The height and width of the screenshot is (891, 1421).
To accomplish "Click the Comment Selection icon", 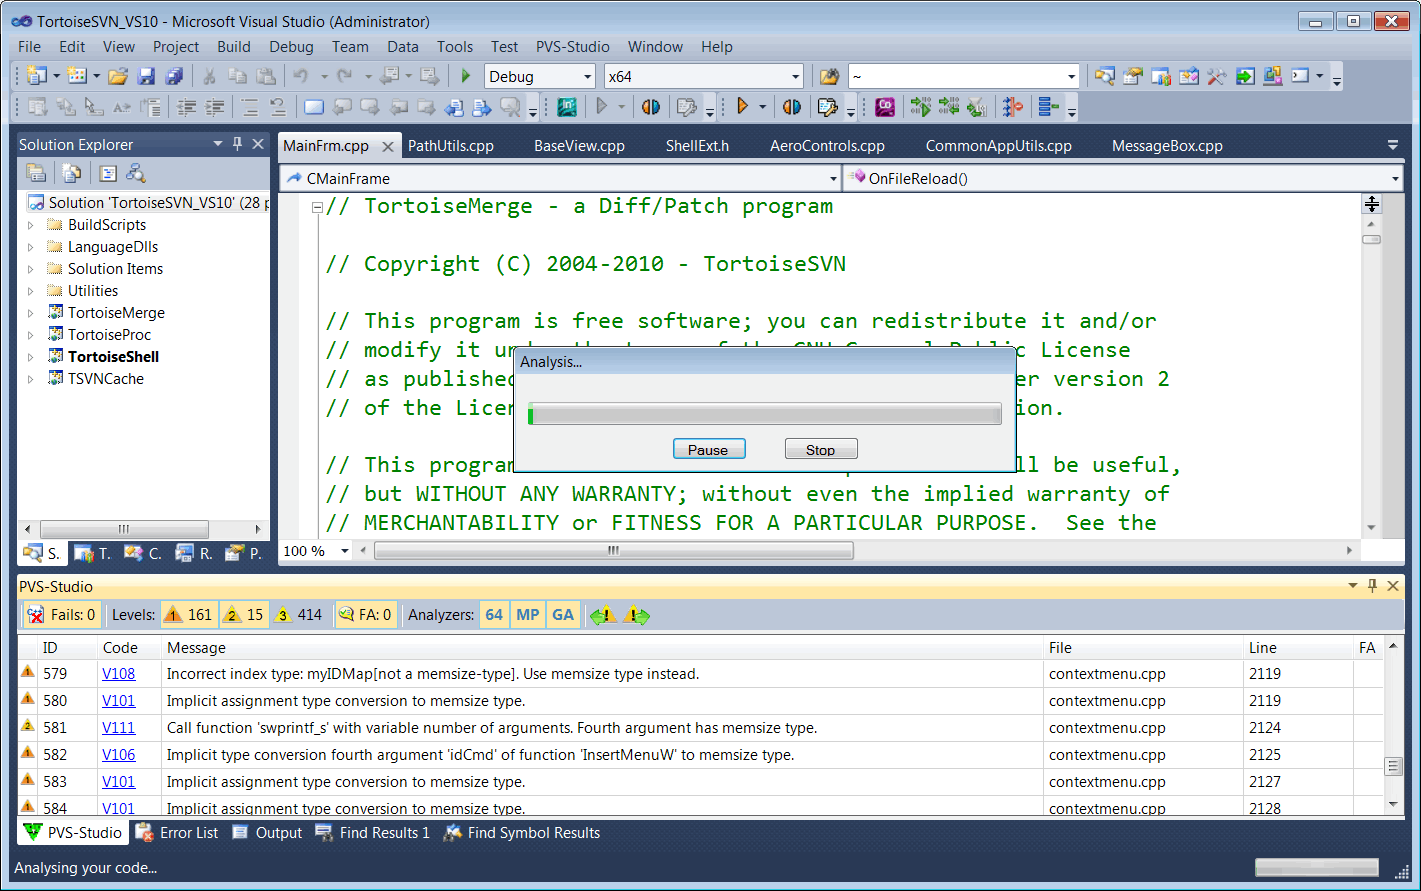I will point(250,107).
